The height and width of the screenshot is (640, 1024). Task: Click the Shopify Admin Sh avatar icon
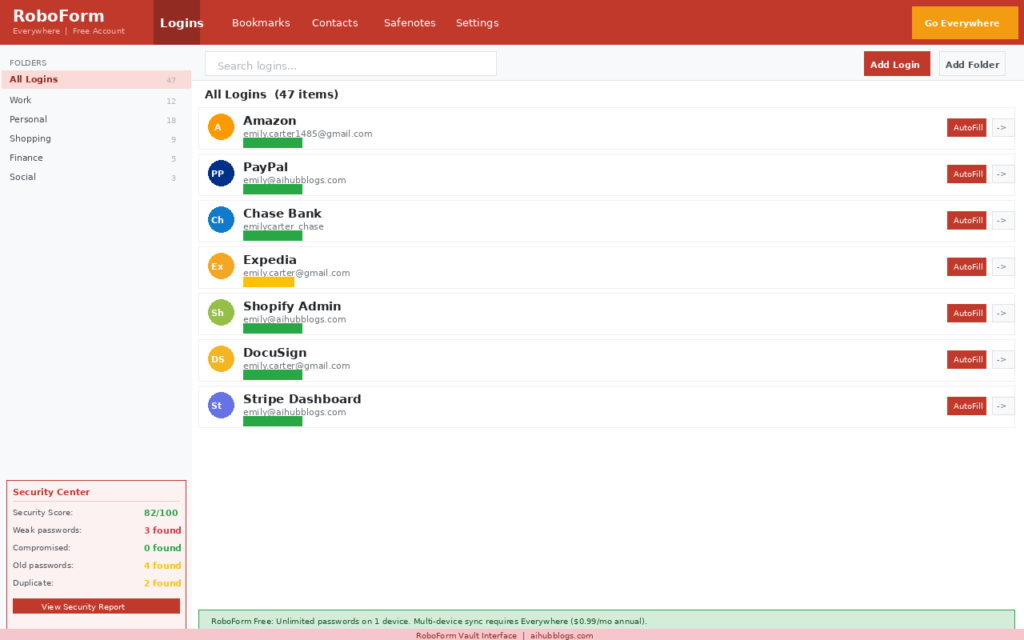(x=221, y=312)
